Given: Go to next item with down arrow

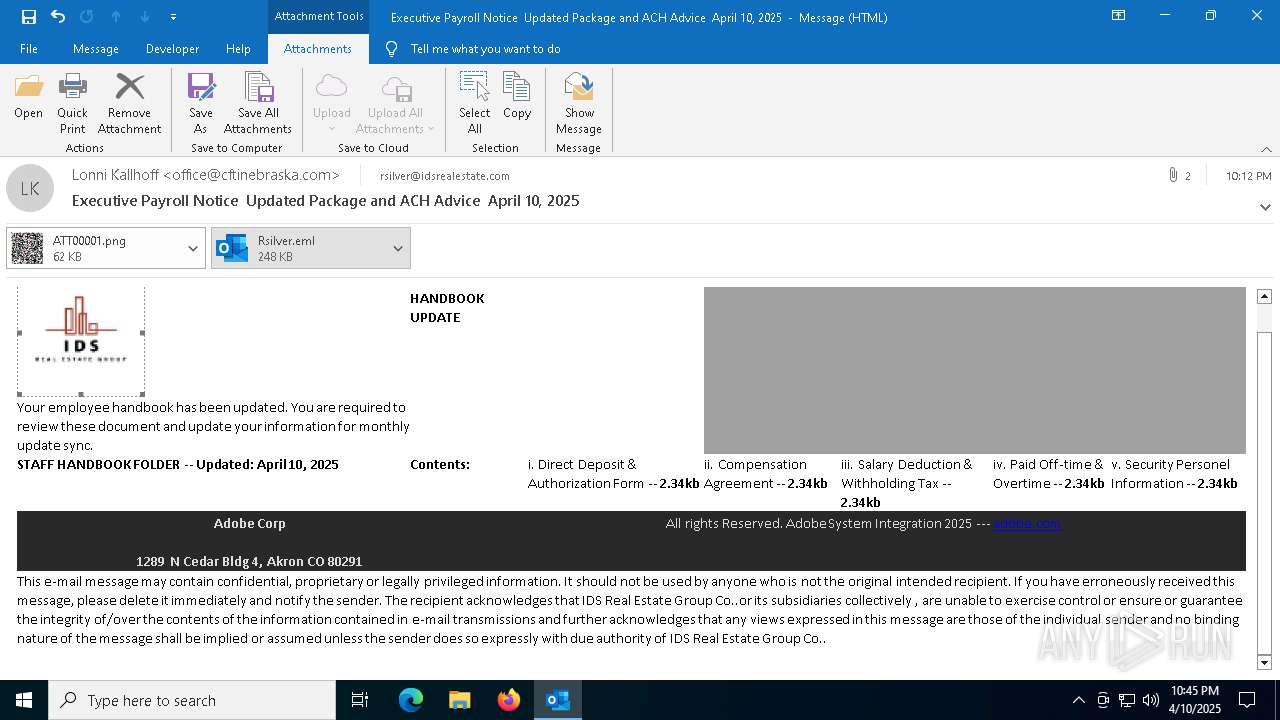Looking at the screenshot, I should tap(144, 17).
